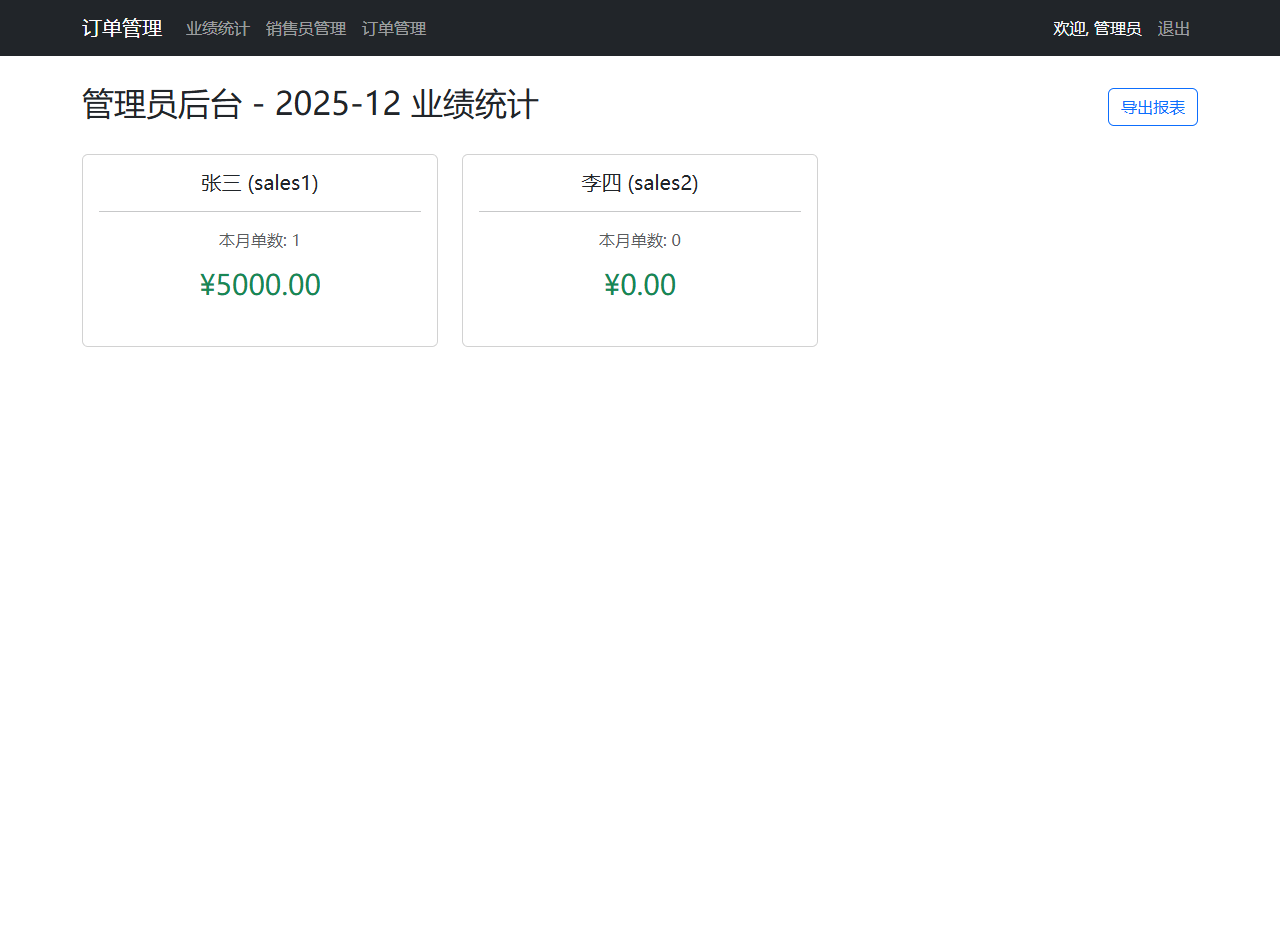Click the 欢迎, 管理员 greeting text

pos(1096,29)
